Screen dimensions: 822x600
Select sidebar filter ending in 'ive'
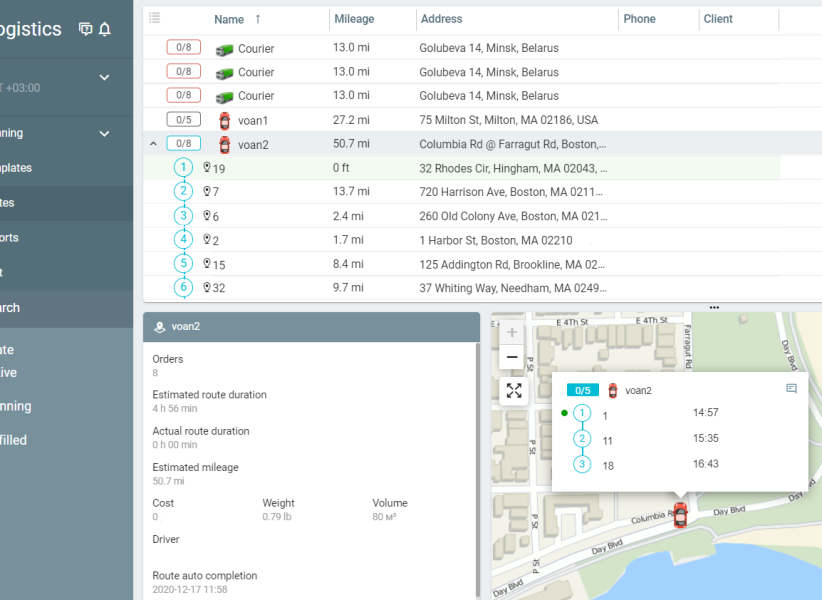(x=8, y=373)
